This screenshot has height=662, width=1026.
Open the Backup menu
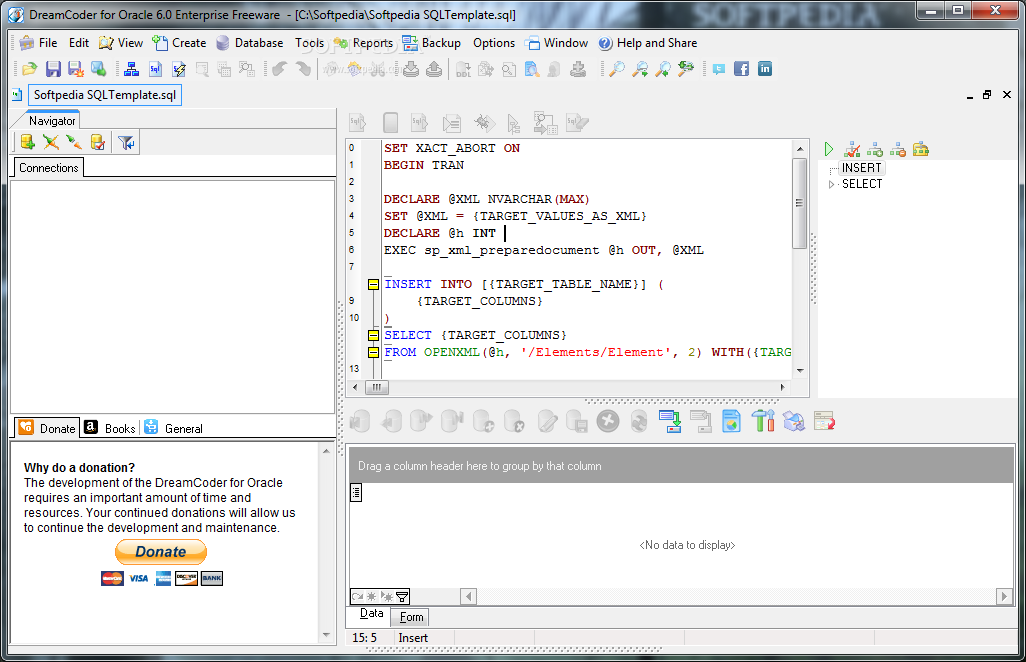coord(431,43)
